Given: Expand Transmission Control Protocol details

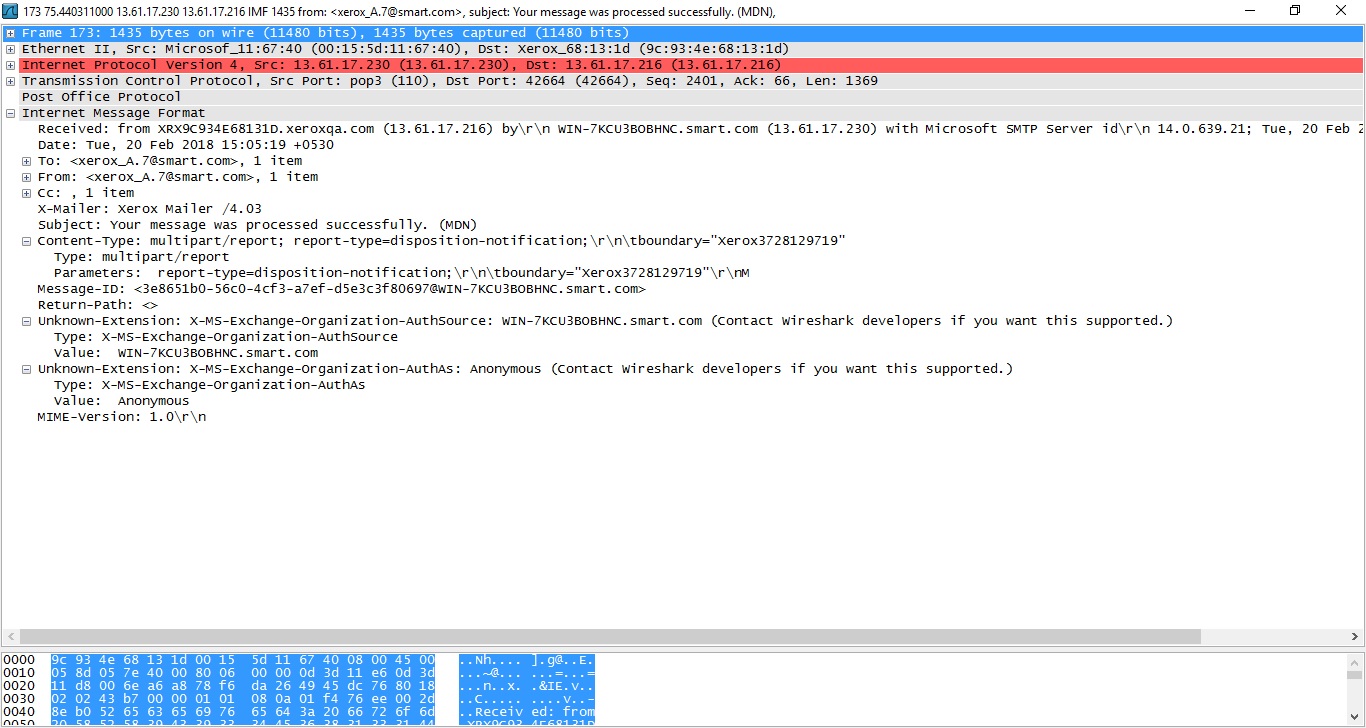Looking at the screenshot, I should point(10,81).
